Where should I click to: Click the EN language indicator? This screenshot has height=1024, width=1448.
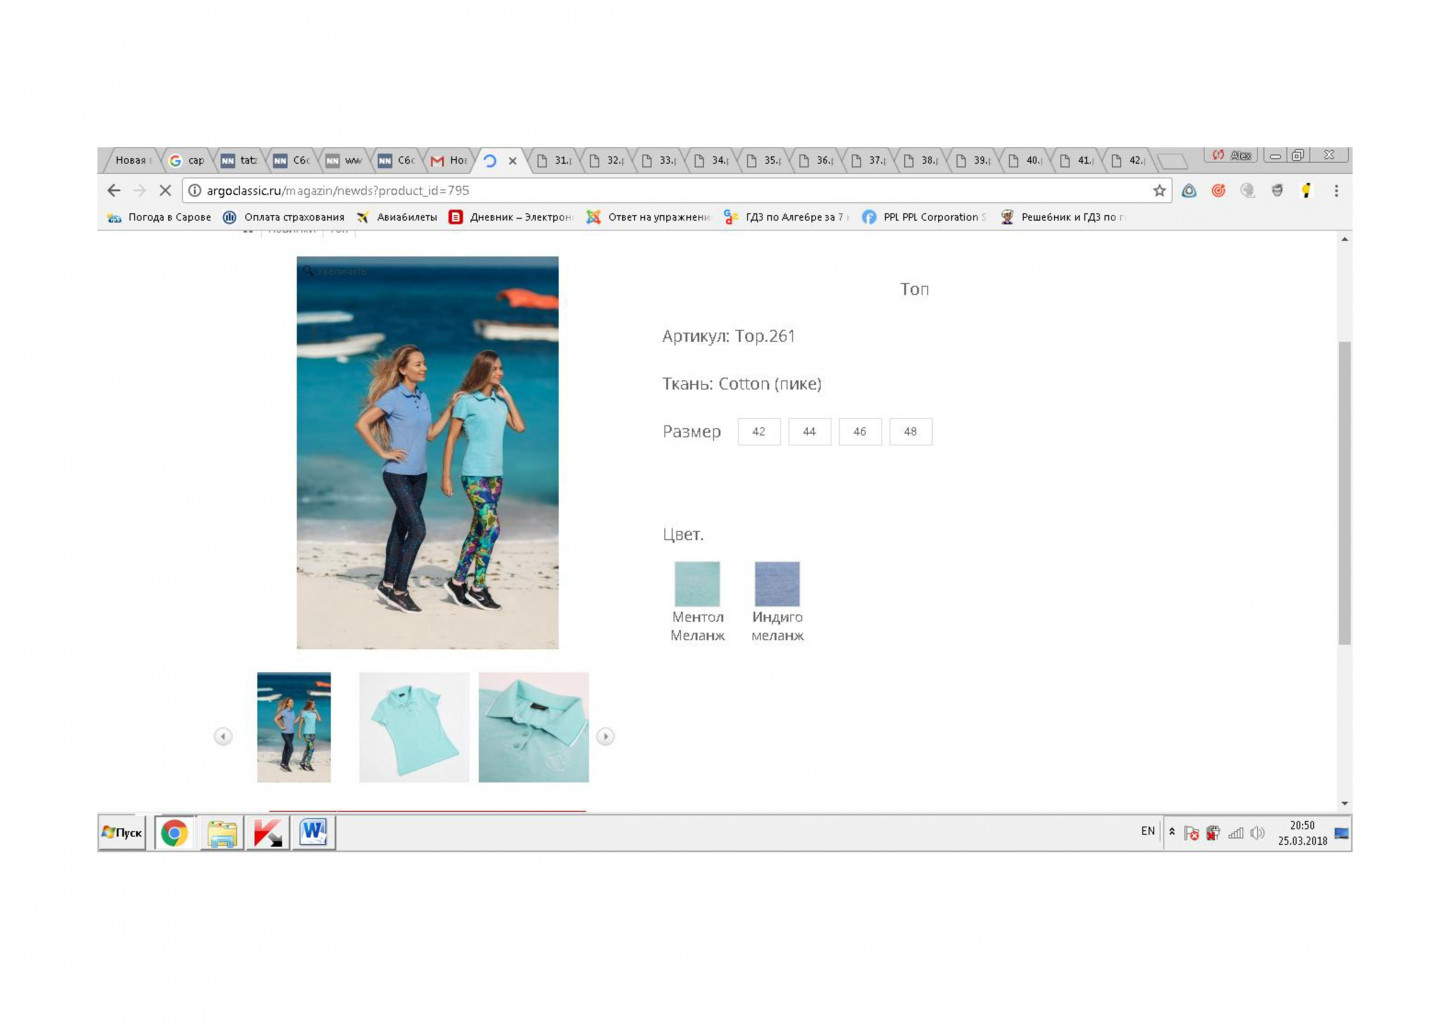[x=1148, y=831]
